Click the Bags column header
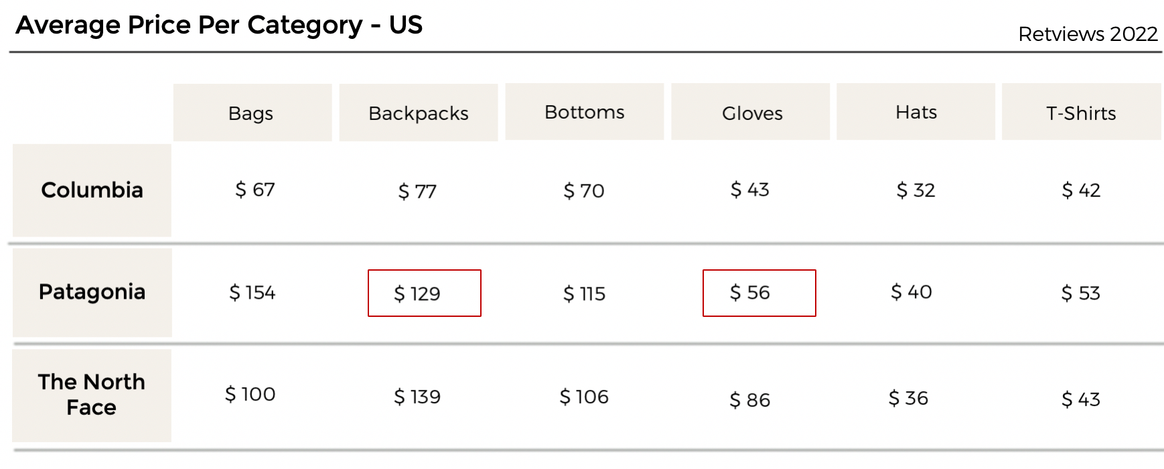This screenshot has width=1164, height=469. pyautogui.click(x=252, y=113)
